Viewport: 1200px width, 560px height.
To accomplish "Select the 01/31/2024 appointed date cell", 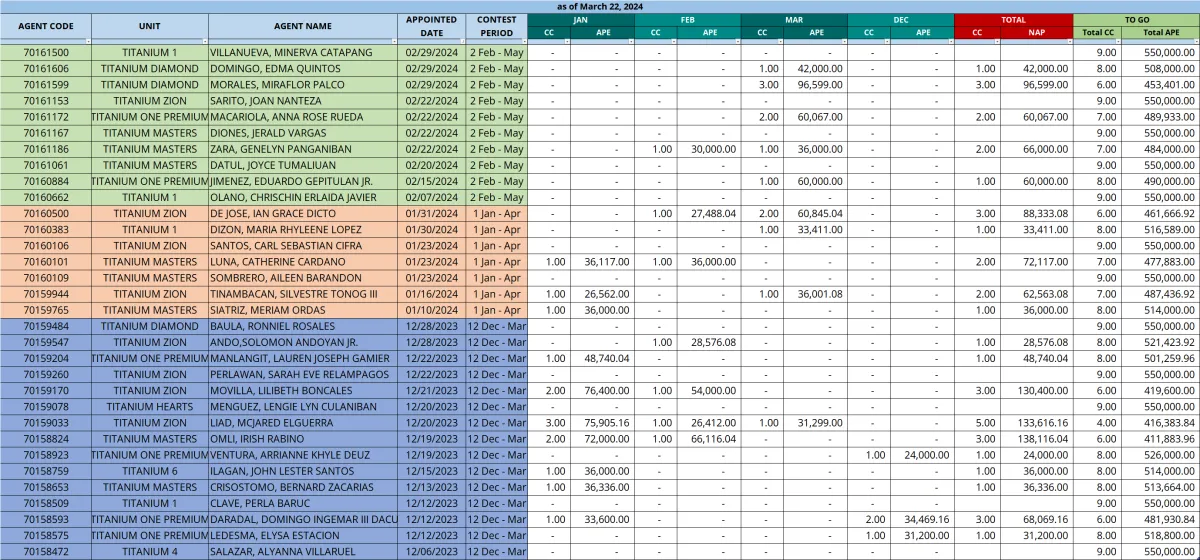I will click(432, 213).
